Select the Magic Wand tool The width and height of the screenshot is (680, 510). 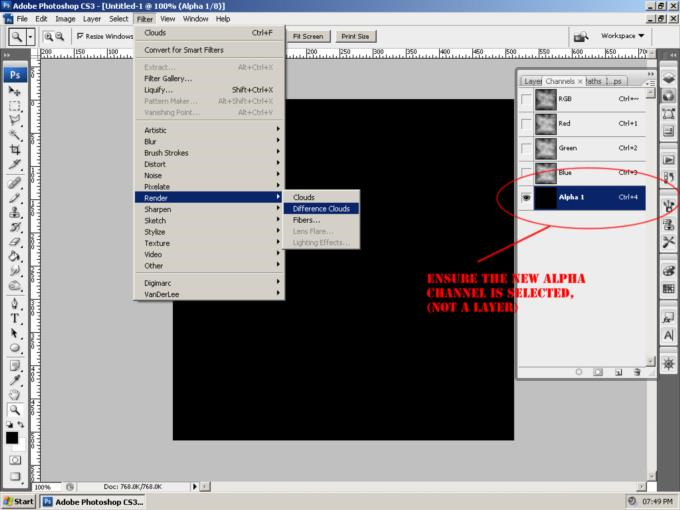point(15,135)
